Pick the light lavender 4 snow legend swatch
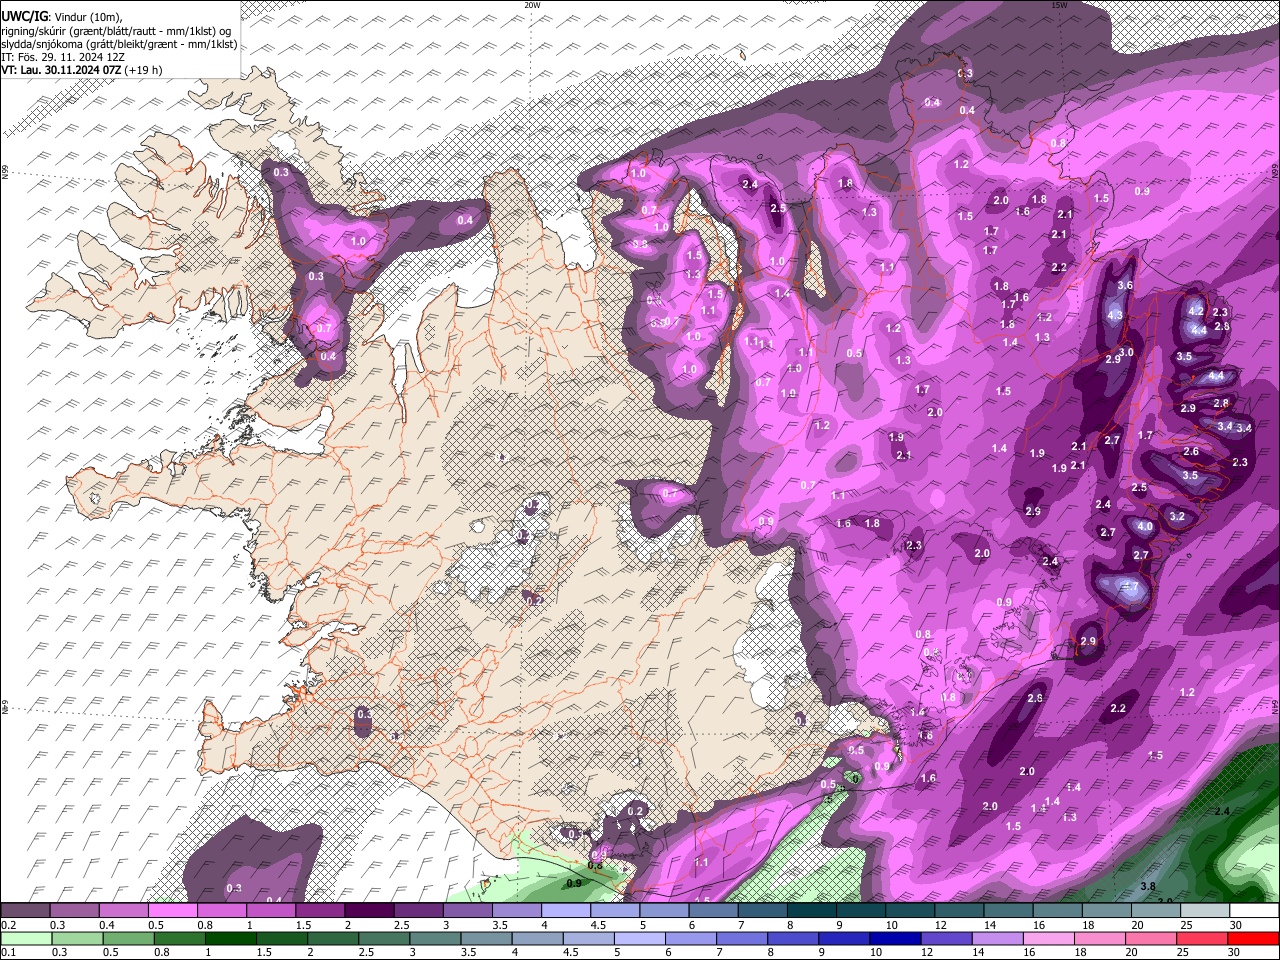Image resolution: width=1280 pixels, height=960 pixels. point(566,911)
